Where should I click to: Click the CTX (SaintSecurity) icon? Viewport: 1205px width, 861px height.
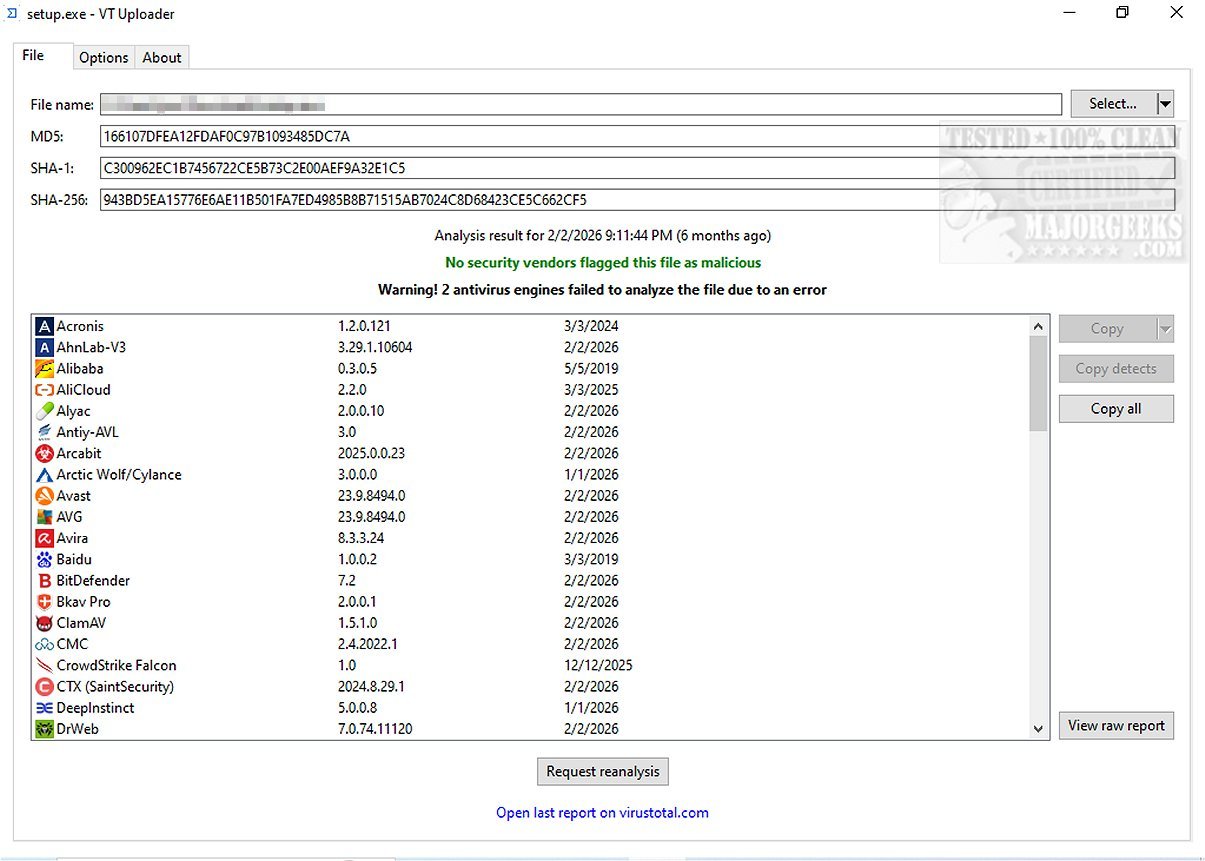coord(44,687)
